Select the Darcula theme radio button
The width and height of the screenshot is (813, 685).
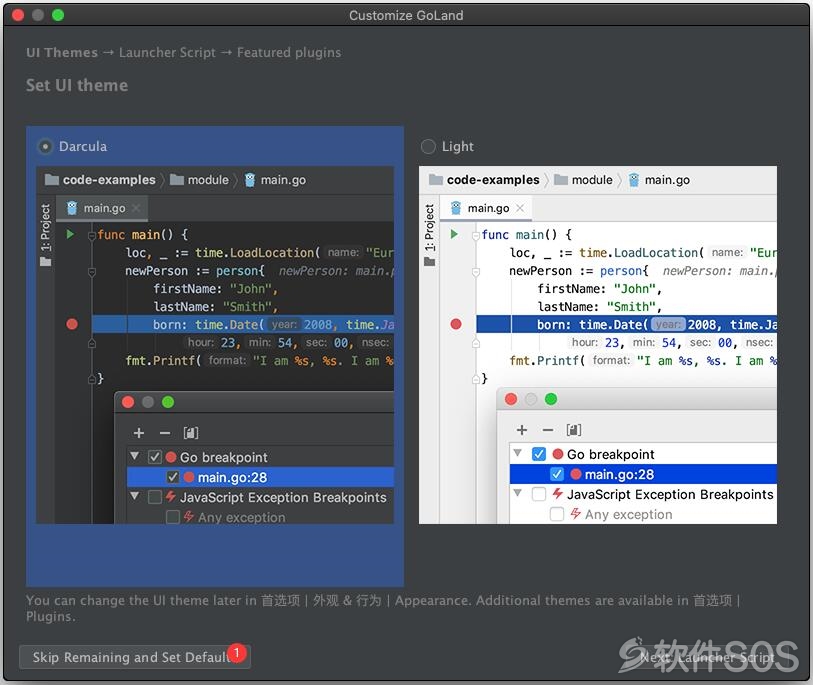(x=45, y=147)
